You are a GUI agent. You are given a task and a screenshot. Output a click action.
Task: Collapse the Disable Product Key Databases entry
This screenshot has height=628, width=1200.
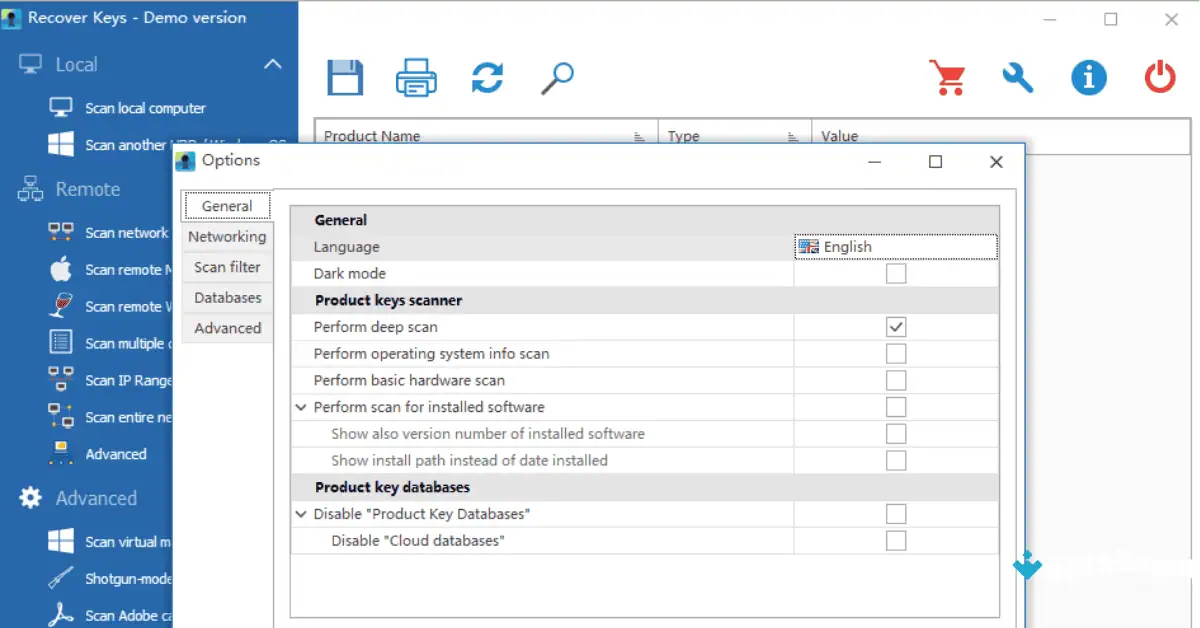tap(301, 513)
